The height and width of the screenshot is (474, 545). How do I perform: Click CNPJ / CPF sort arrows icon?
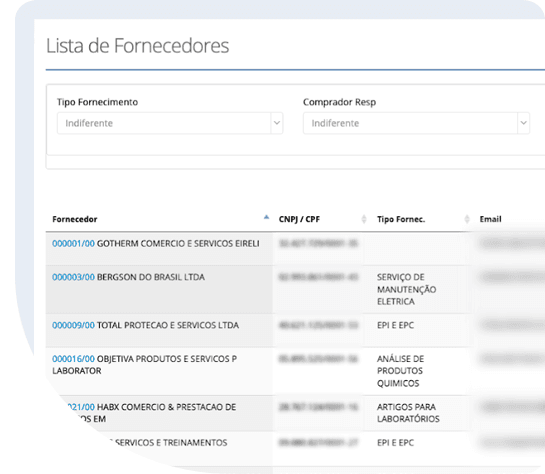pyautogui.click(x=364, y=219)
